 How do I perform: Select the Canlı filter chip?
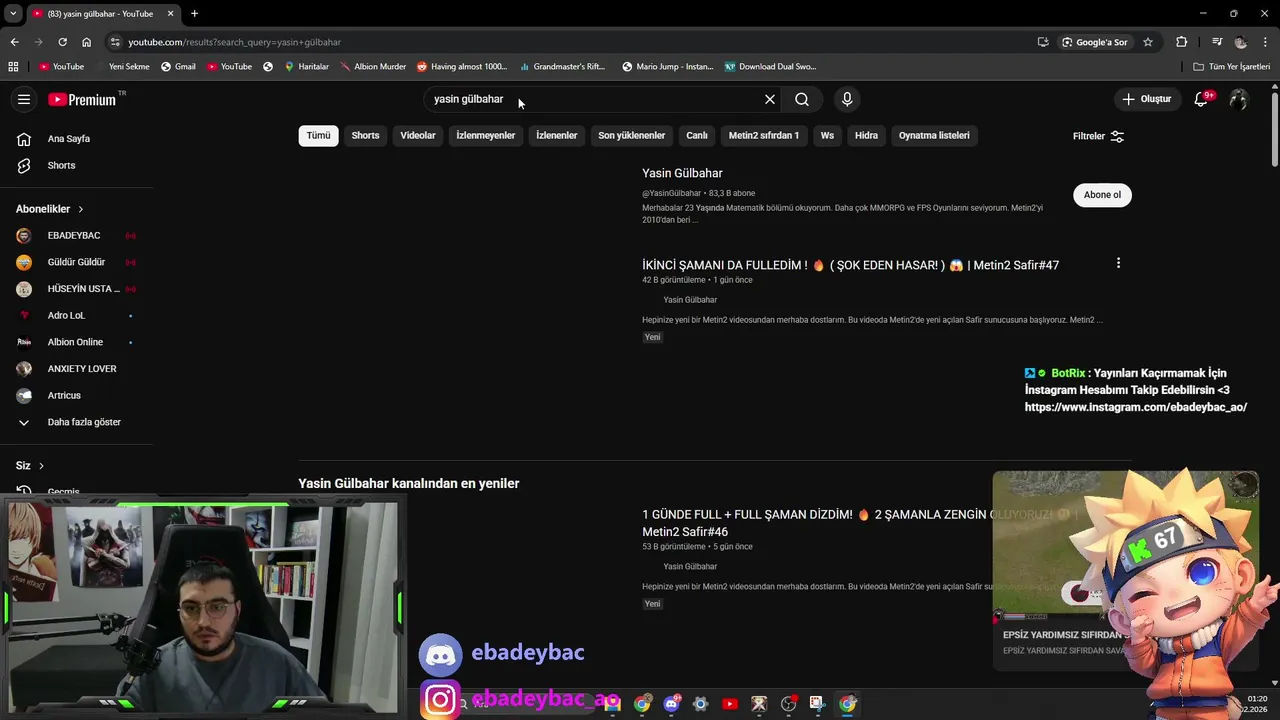[x=697, y=136]
